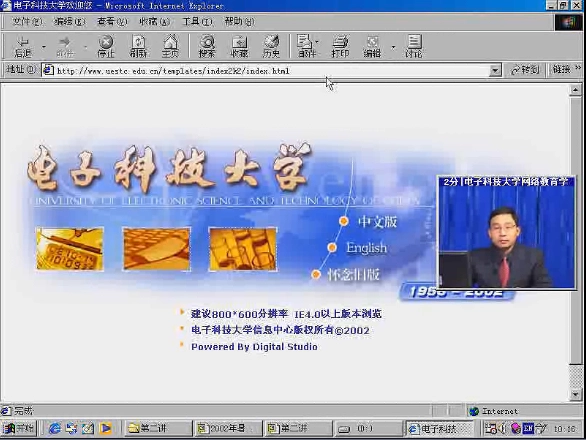Open the Back button history dropdown arrow

point(44,47)
